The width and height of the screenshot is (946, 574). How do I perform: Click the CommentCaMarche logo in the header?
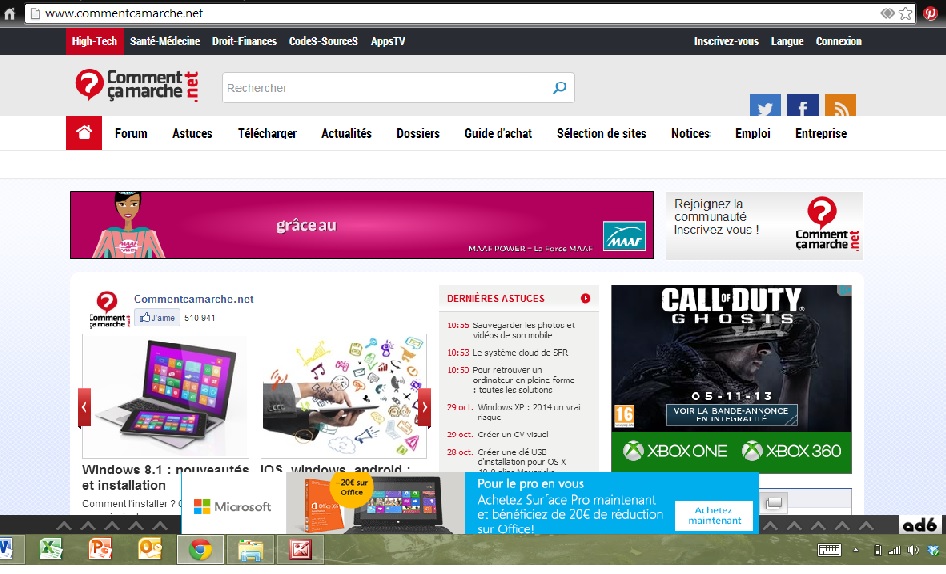click(137, 85)
